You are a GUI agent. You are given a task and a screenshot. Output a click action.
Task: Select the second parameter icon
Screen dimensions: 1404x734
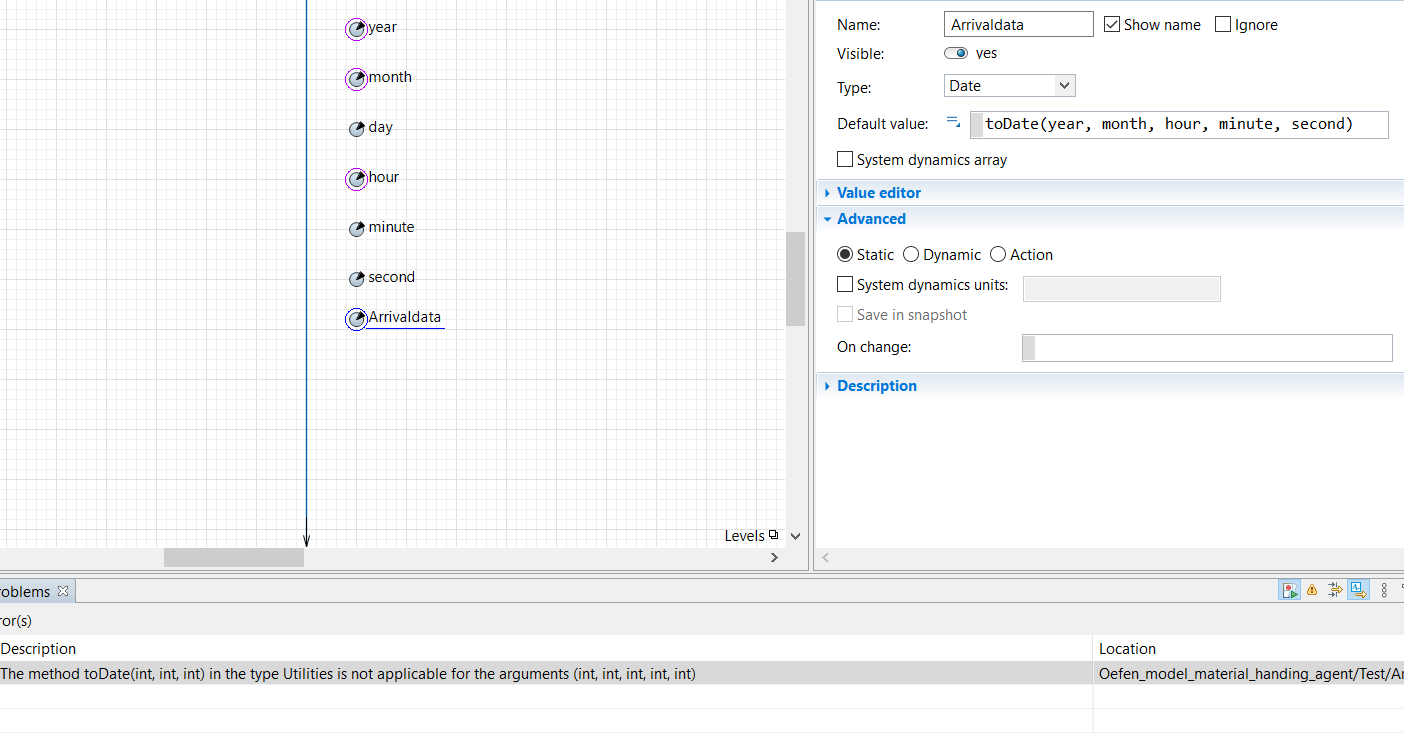click(x=357, y=279)
